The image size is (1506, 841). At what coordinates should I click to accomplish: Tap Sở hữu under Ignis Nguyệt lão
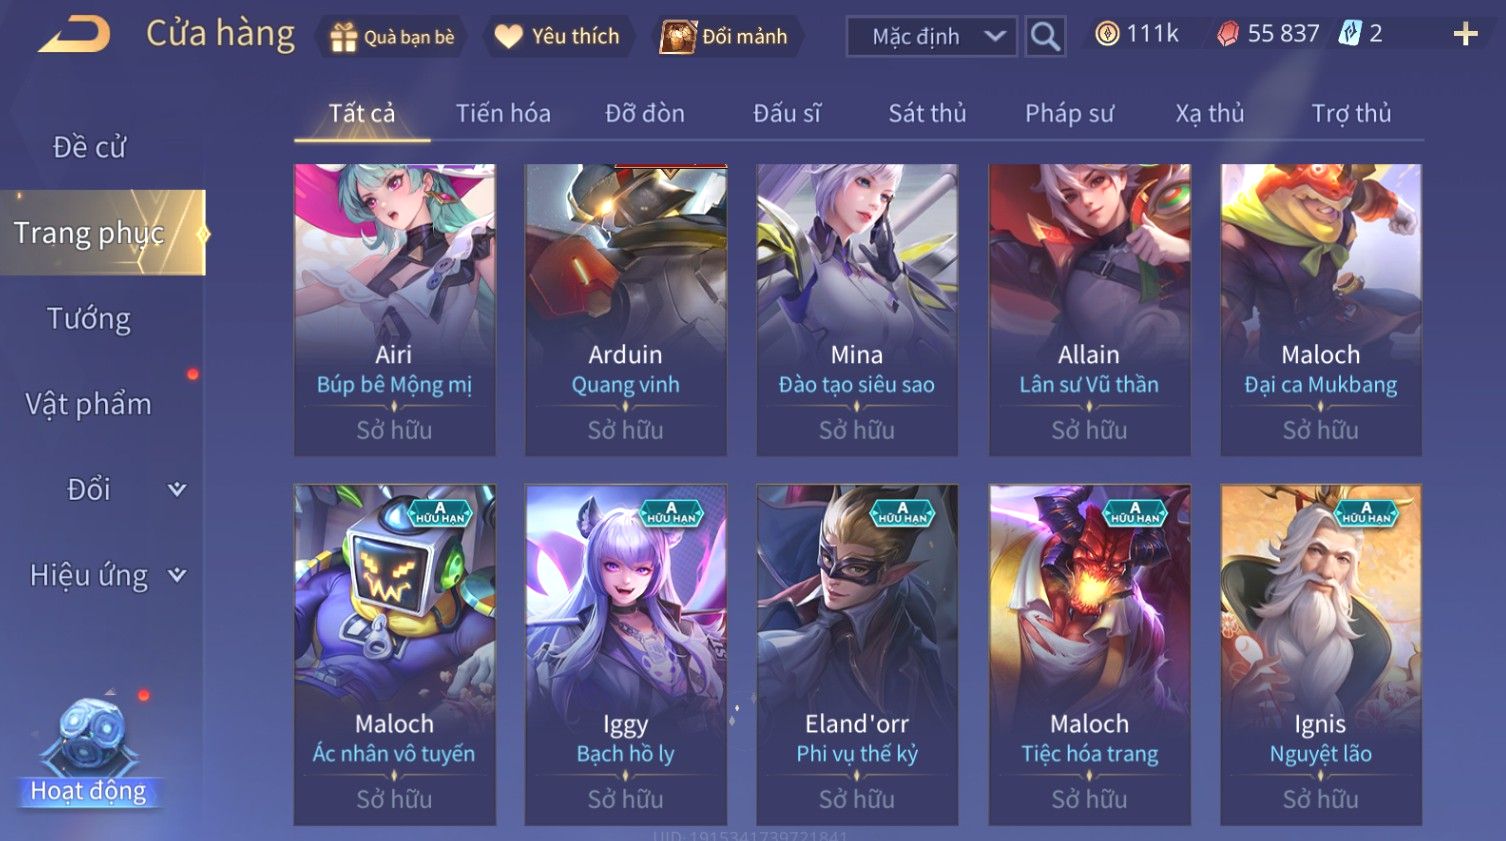(x=1320, y=799)
